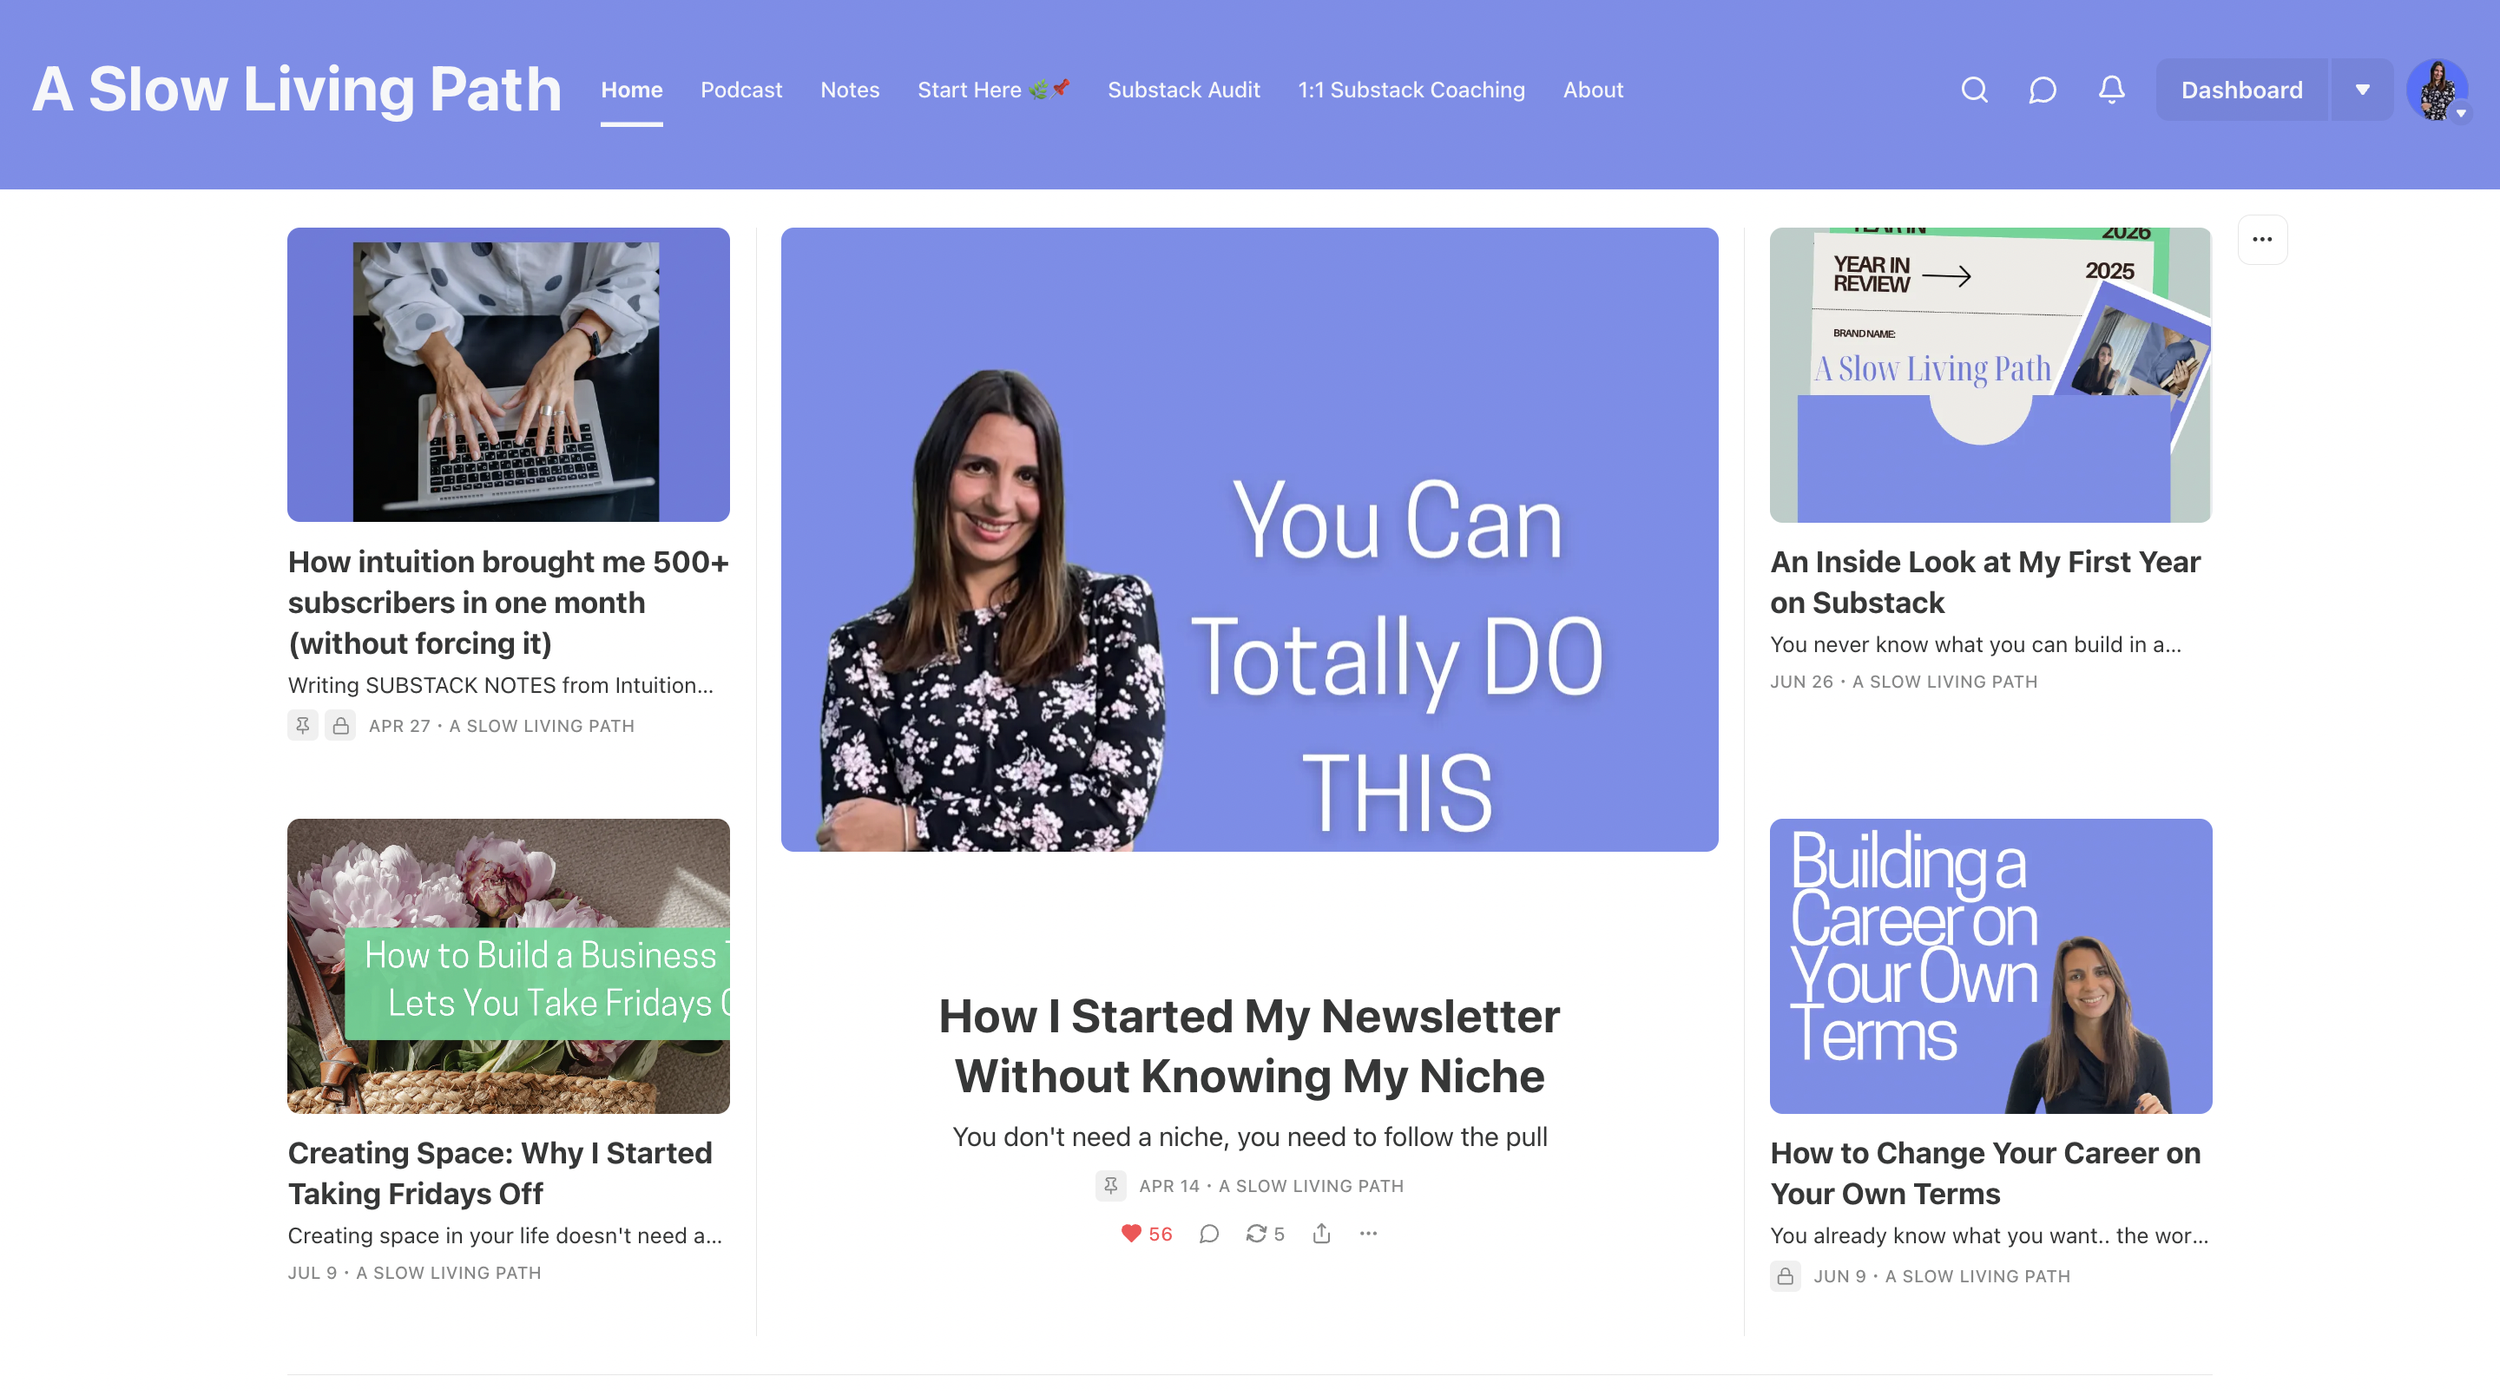Open the three-dot menu beside posts grid

click(2262, 240)
